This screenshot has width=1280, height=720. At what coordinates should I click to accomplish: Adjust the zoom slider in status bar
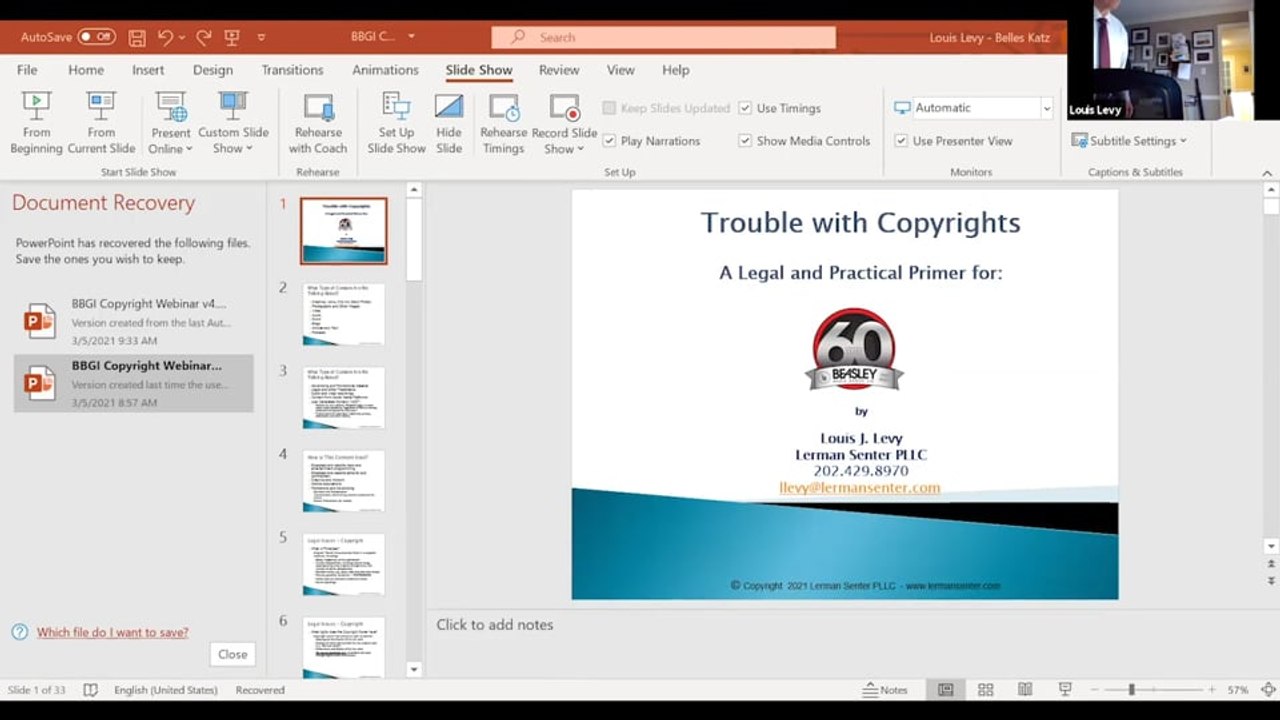[1131, 690]
